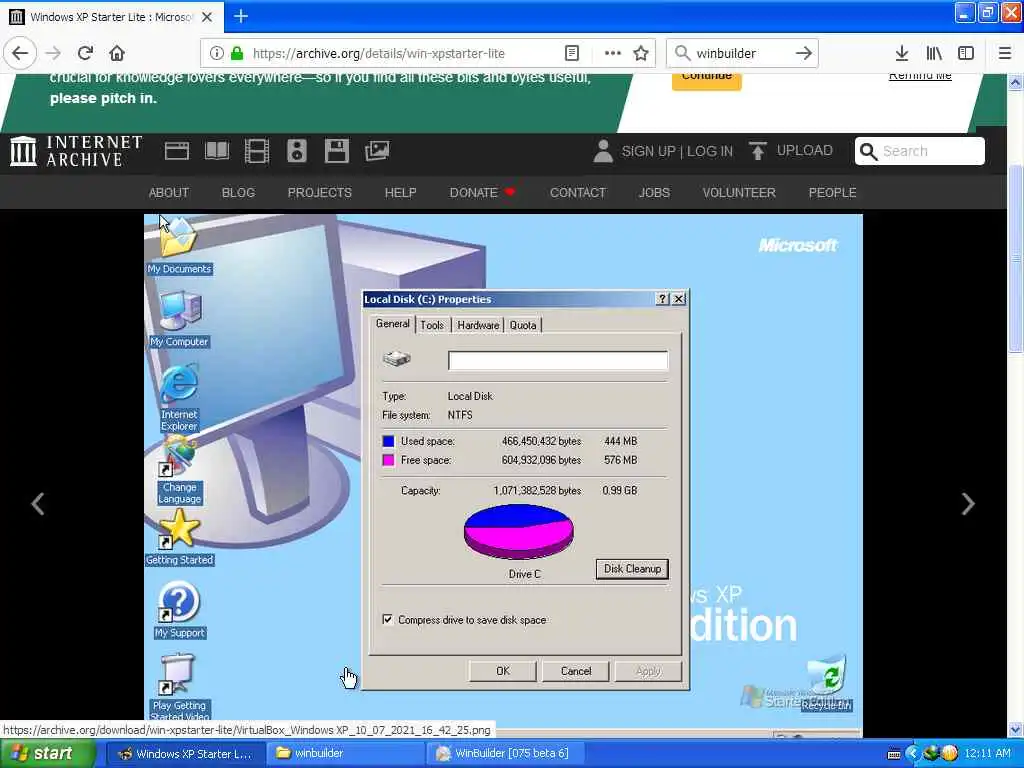
Task: Open the downloads arrow icon
Action: (901, 53)
